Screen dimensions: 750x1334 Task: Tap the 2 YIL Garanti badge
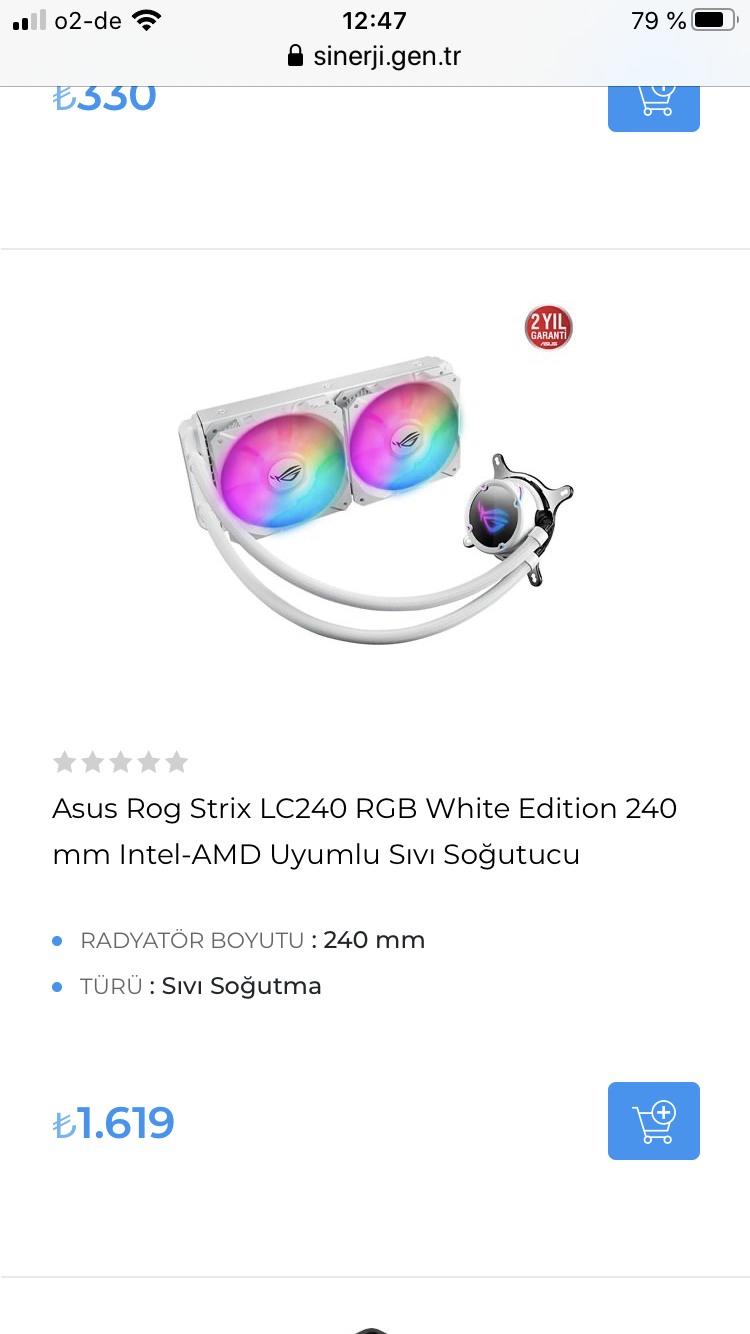549,328
